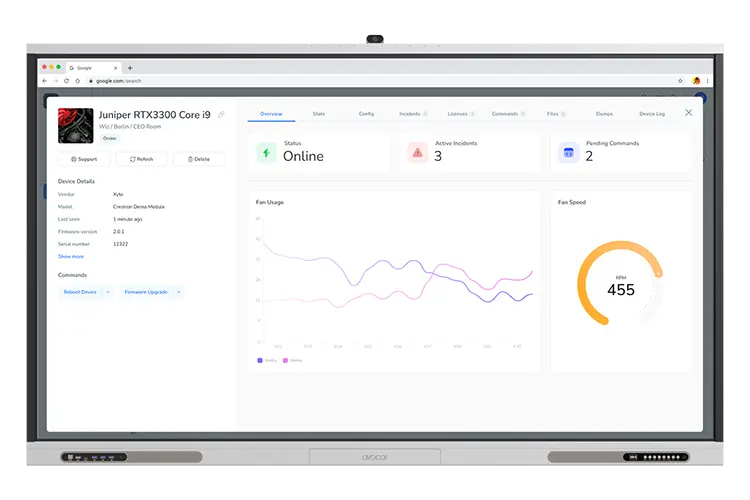Image resolution: width=750 pixels, height=500 pixels.
Task: Close the device details panel with X
Action: 688,112
